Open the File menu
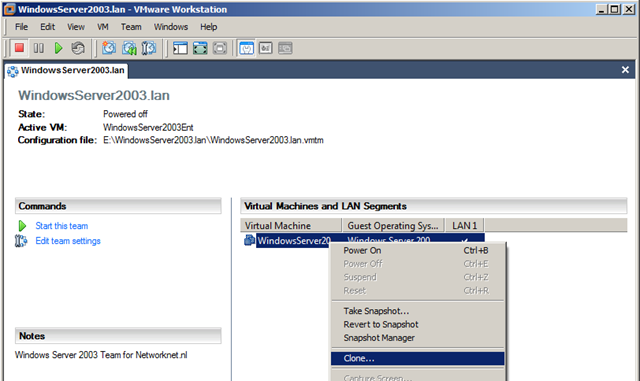 (x=21, y=27)
